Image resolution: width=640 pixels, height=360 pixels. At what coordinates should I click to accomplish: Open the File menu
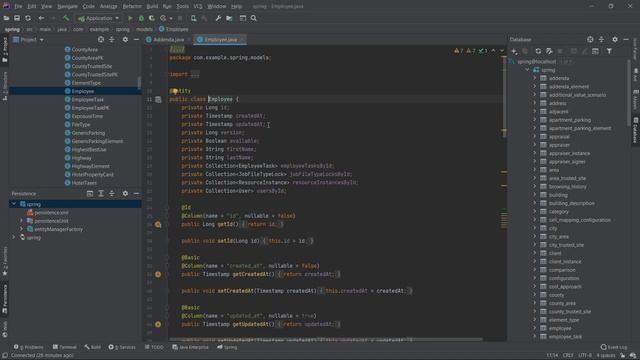(x=18, y=7)
